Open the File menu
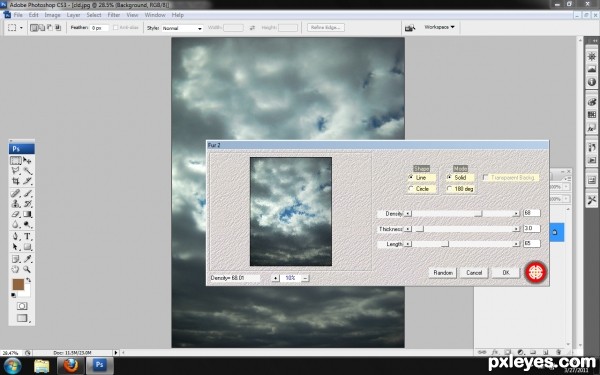 pyautogui.click(x=18, y=15)
